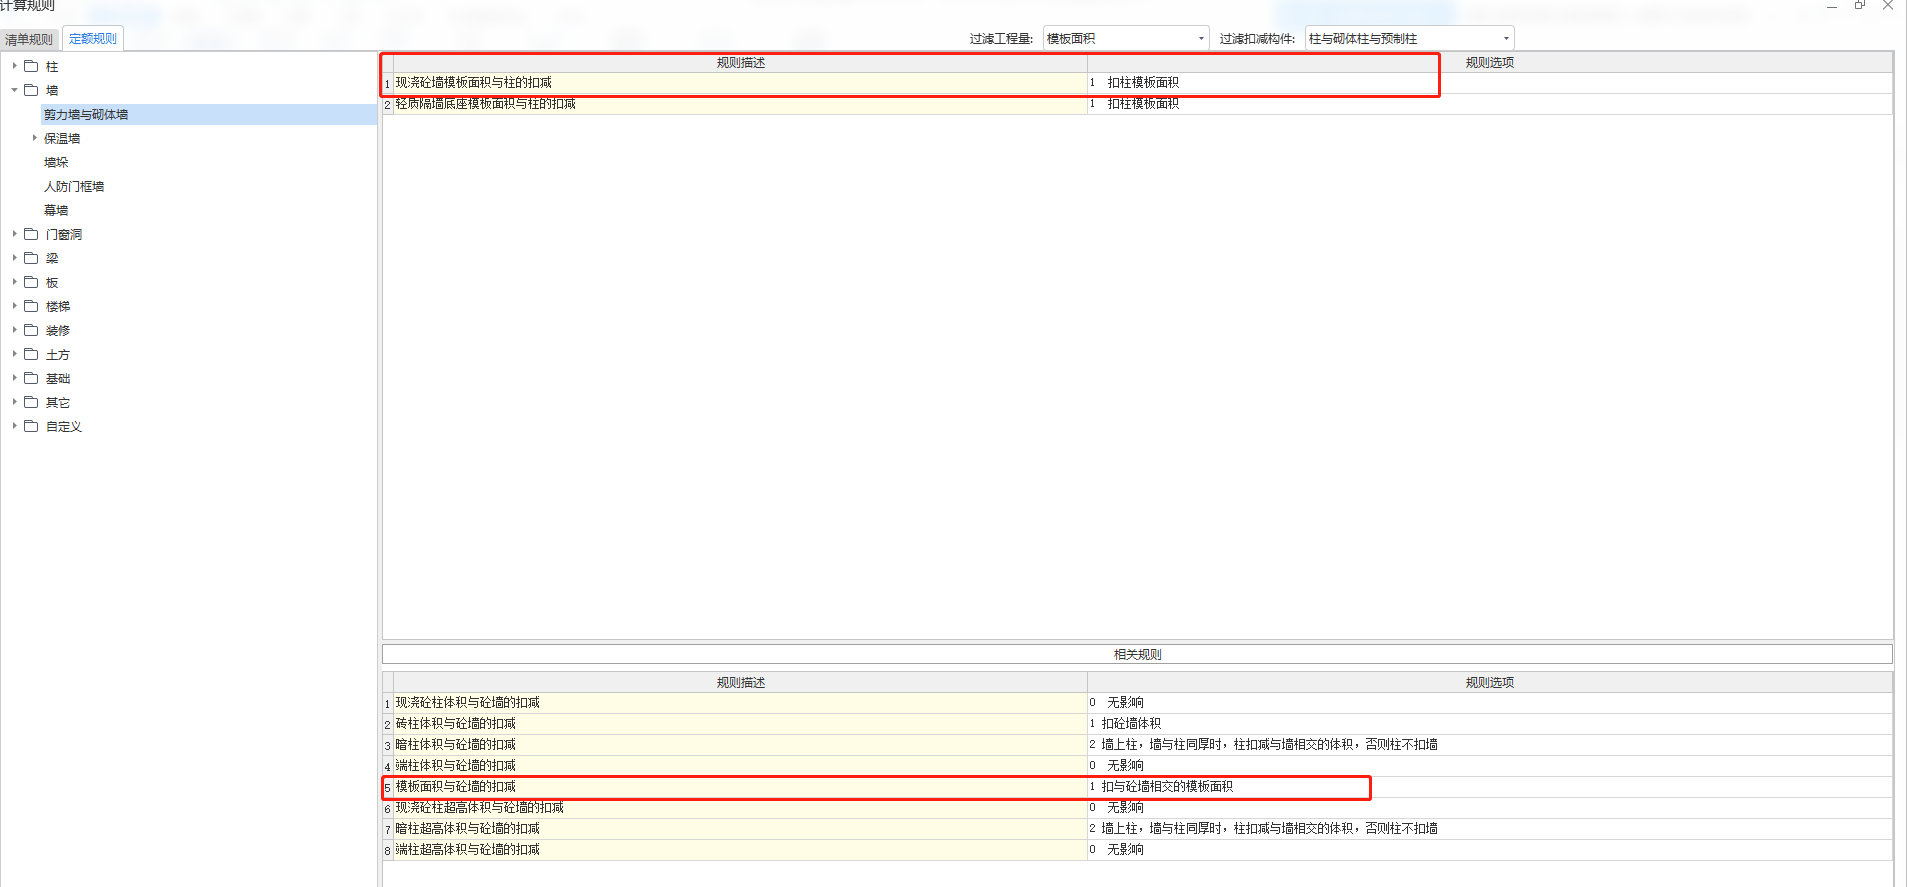Image resolution: width=1907 pixels, height=887 pixels.
Task: Select the 剪力墙与砌体墙 tree item
Action: 86,115
